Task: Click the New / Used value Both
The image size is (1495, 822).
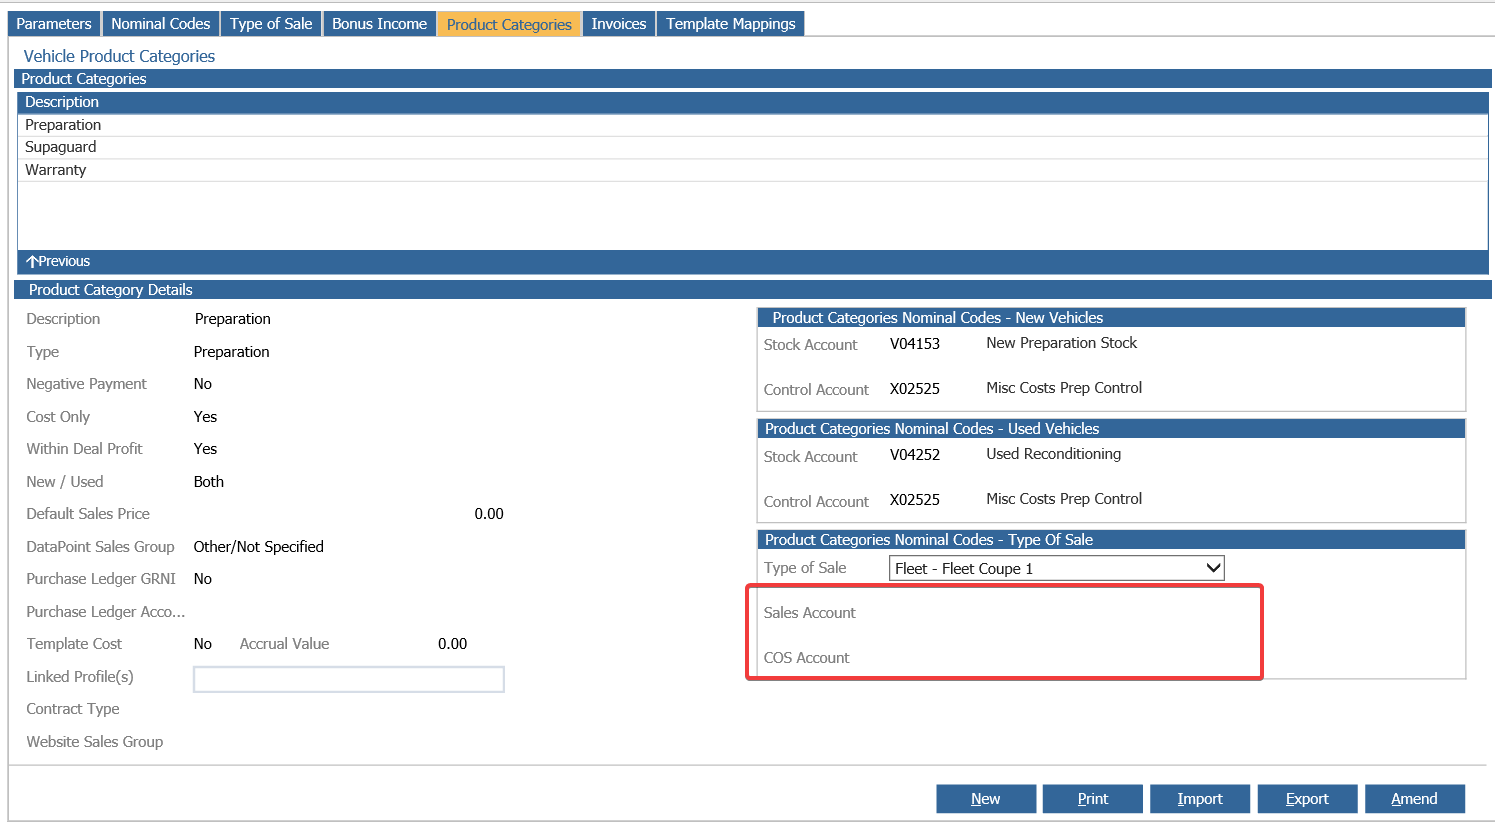Action: 209,482
